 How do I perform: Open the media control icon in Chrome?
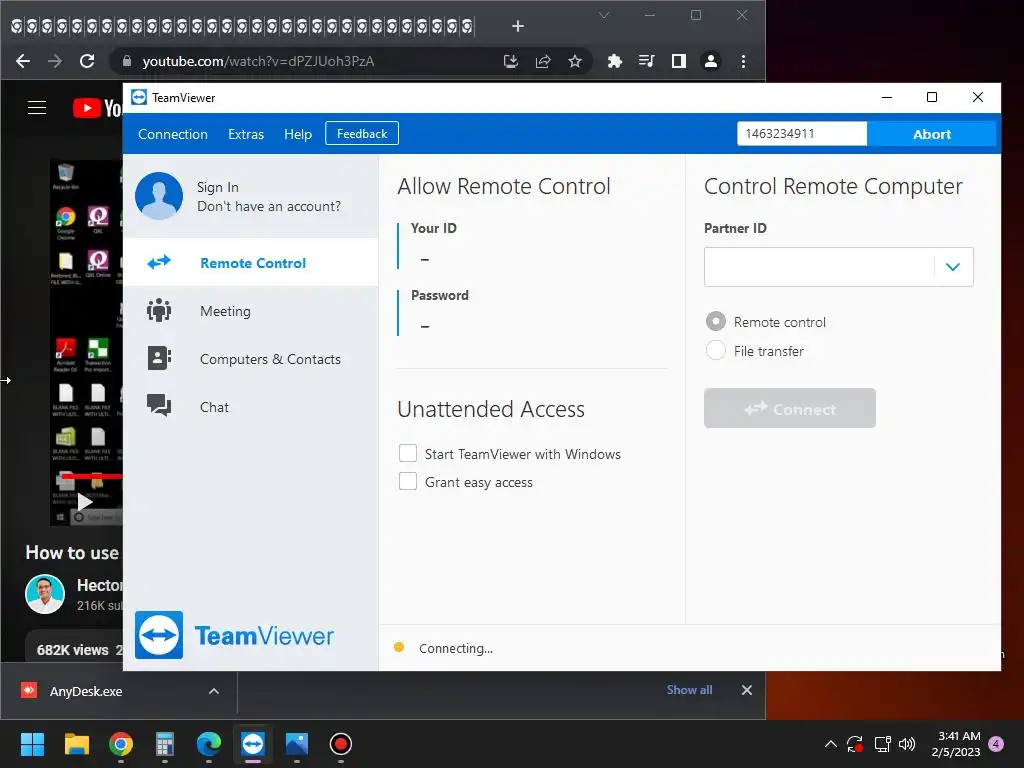[647, 61]
